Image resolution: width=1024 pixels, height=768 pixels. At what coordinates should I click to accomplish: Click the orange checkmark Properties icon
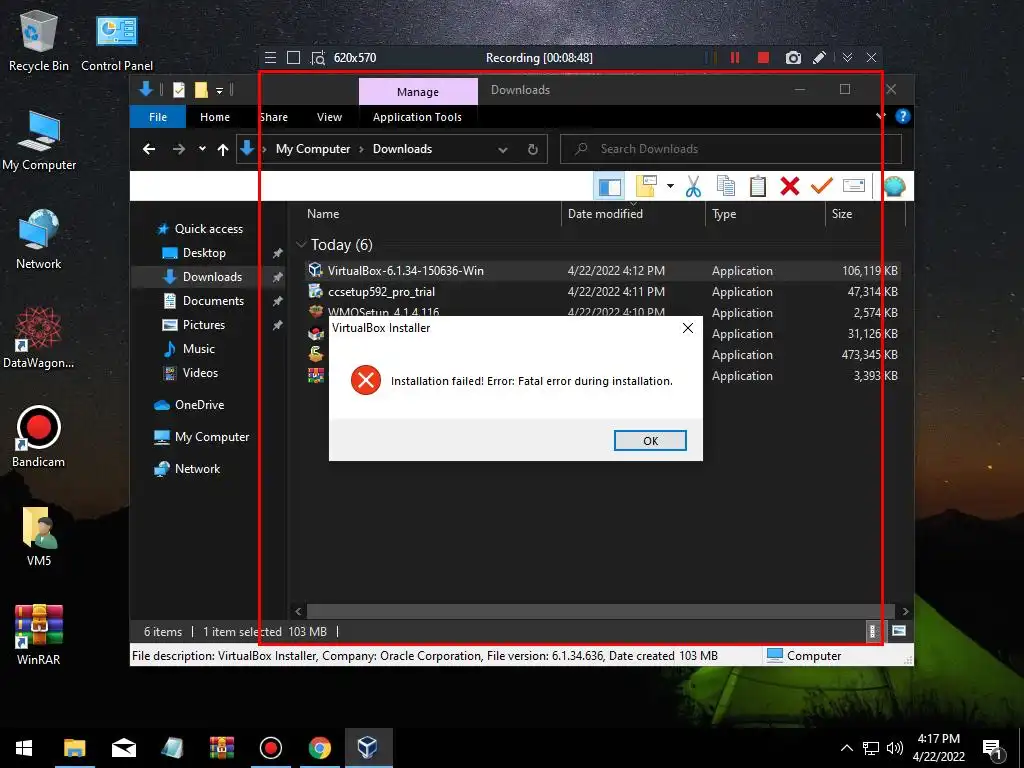point(822,186)
